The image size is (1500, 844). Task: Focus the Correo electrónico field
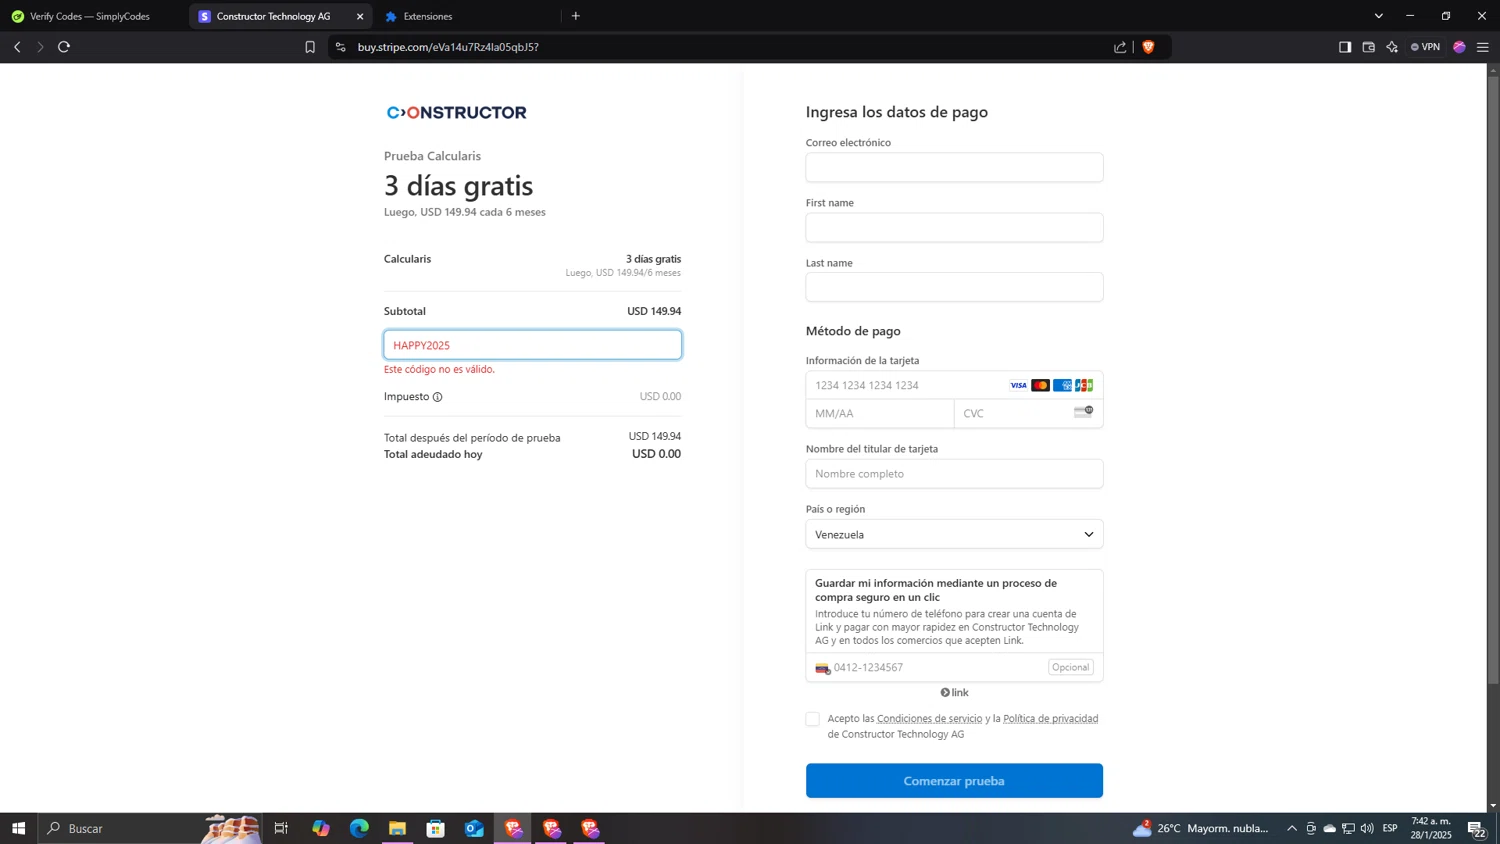tap(954, 167)
